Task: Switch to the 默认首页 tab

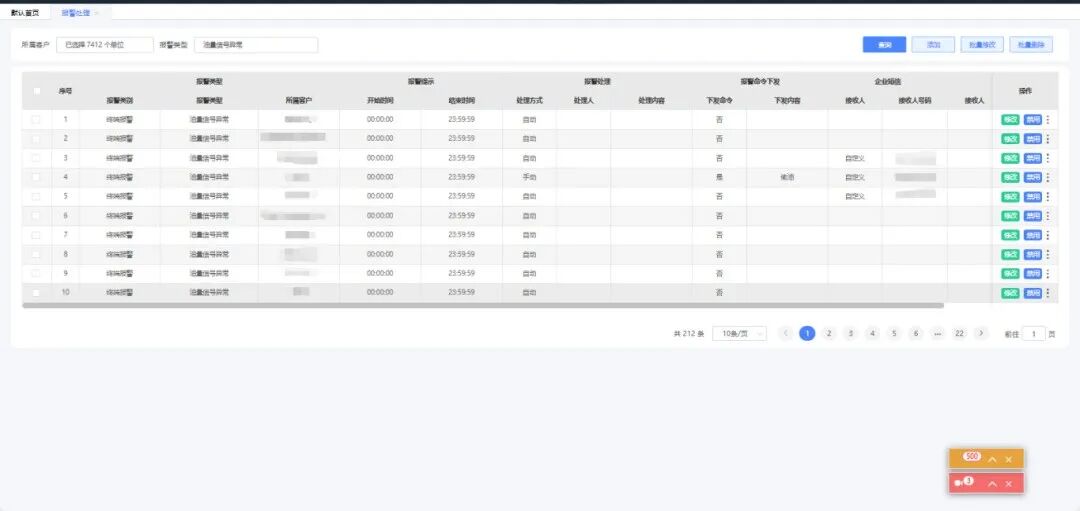Action: click(x=25, y=13)
